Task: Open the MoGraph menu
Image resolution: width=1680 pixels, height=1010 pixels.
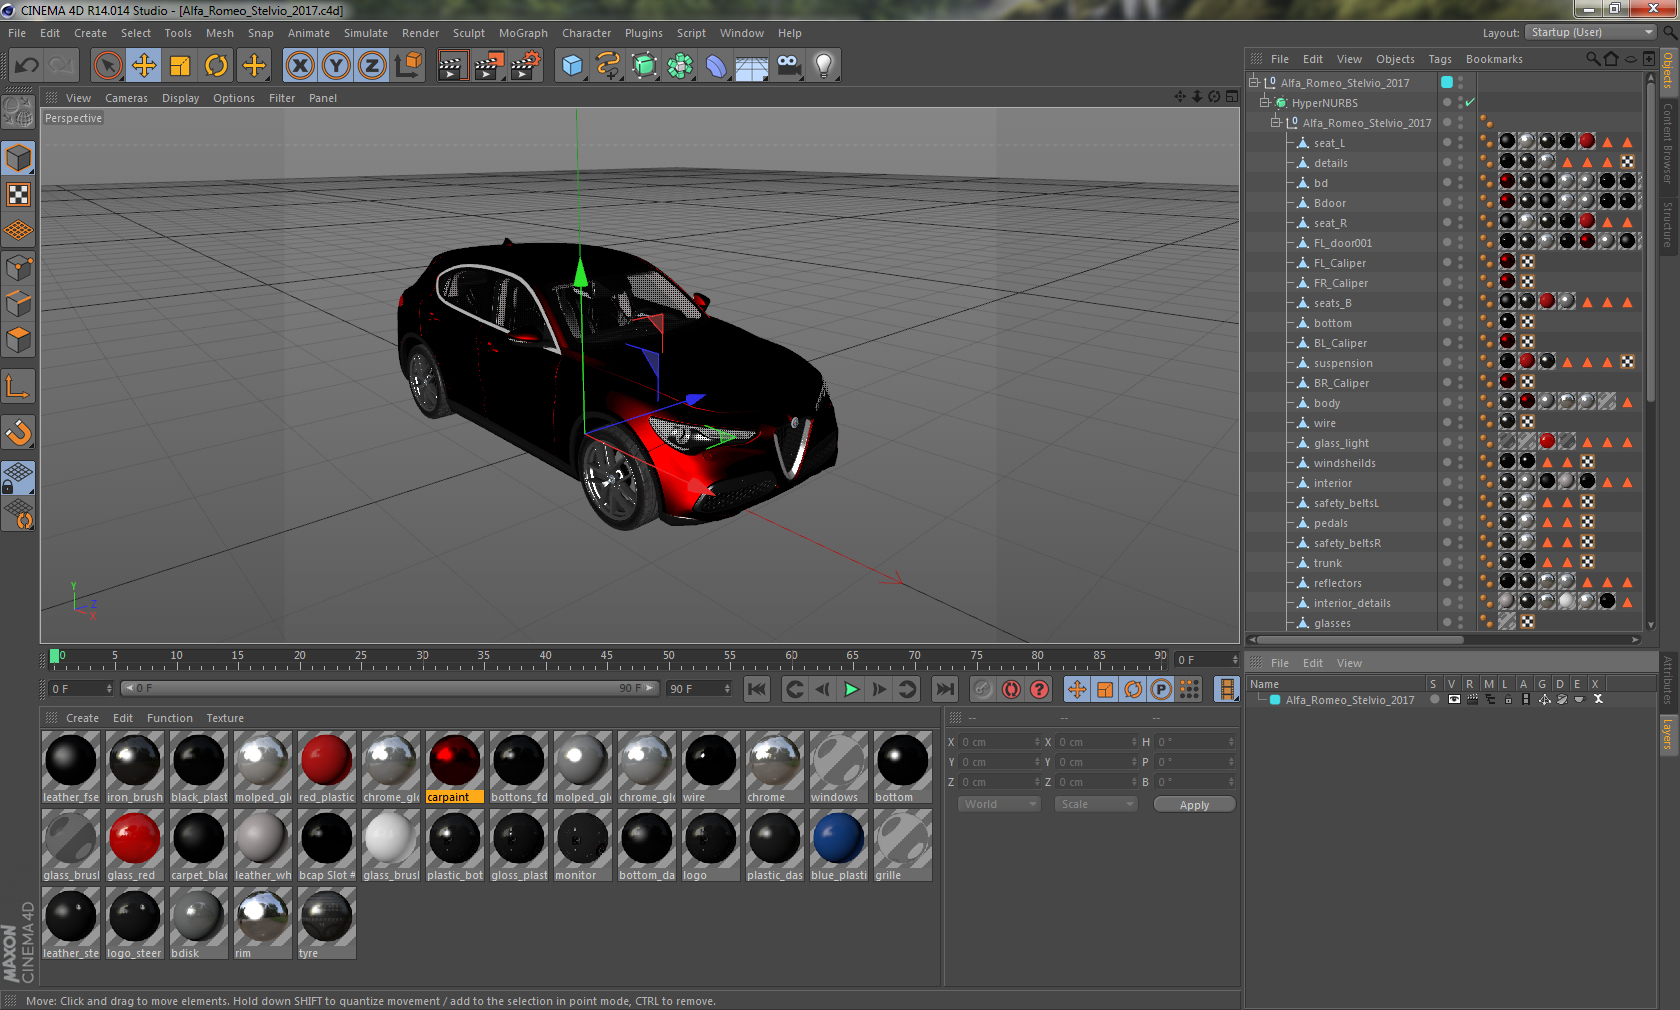Action: [x=523, y=33]
